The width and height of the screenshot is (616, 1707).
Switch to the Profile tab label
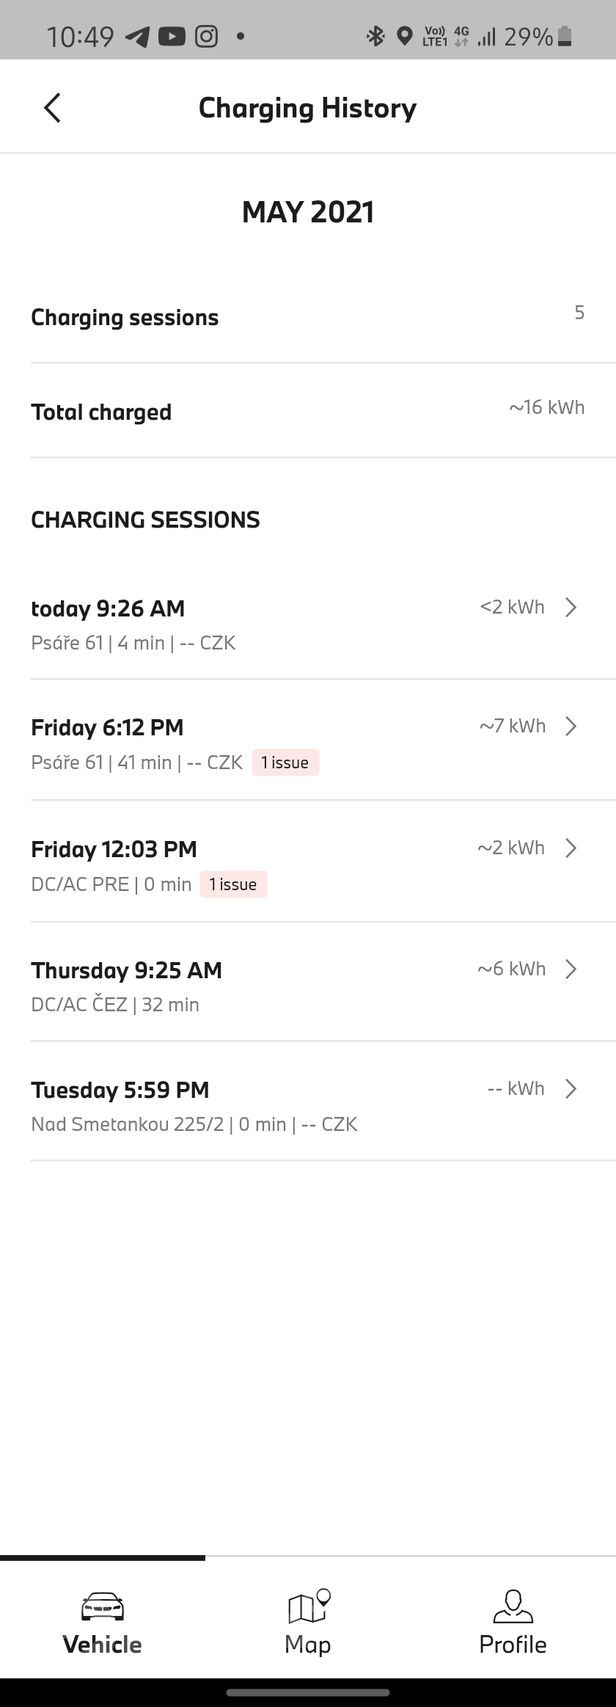click(x=512, y=1644)
